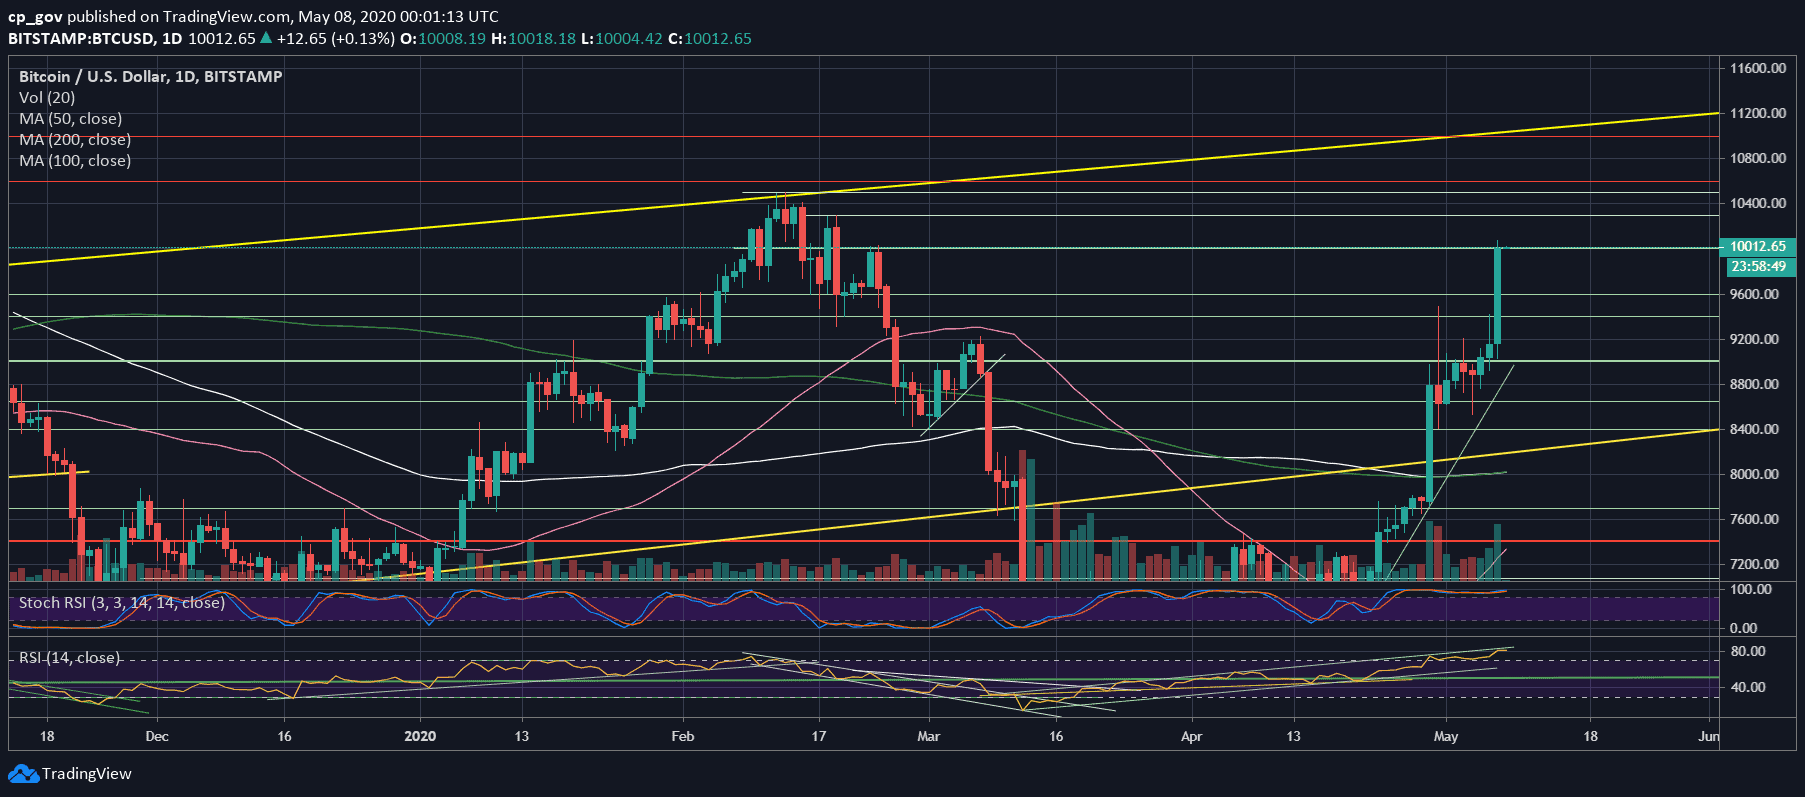Click the May label on the time axis
The height and width of the screenshot is (797, 1805).
click(1446, 736)
